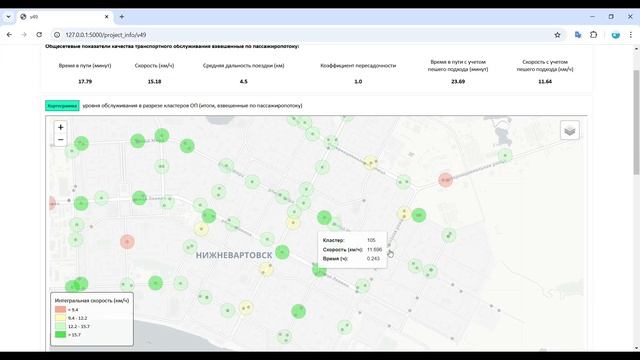Screen dimensions: 640x360
Task: Zoom out of the map with the minus button
Action: pos(60,140)
